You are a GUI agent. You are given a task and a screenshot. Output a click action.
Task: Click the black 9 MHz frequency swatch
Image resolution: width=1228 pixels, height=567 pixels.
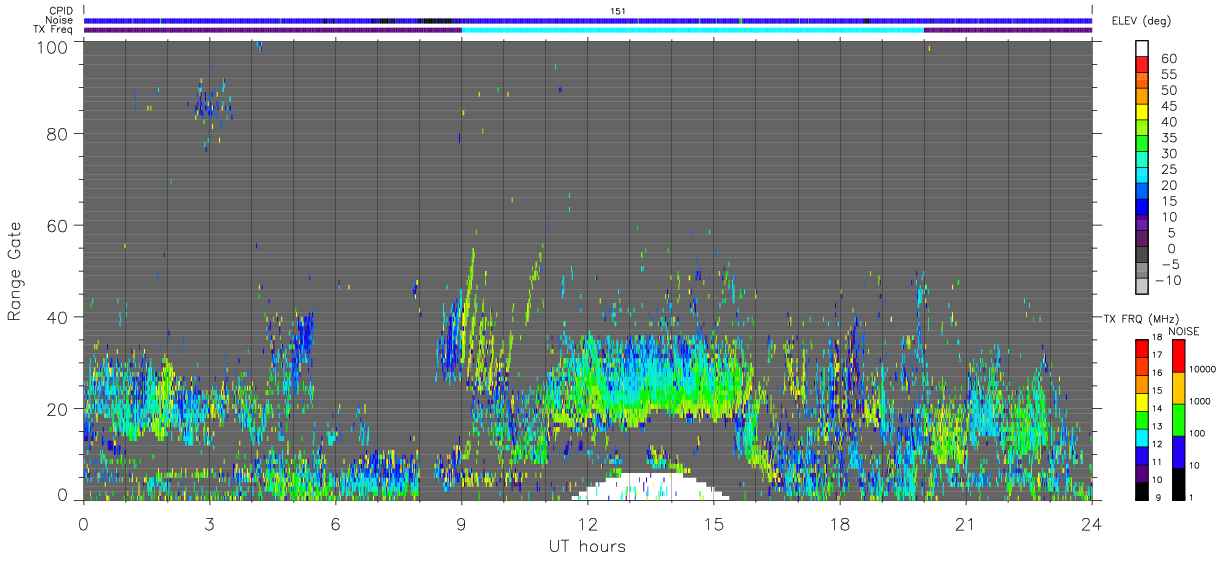(x=1142, y=491)
